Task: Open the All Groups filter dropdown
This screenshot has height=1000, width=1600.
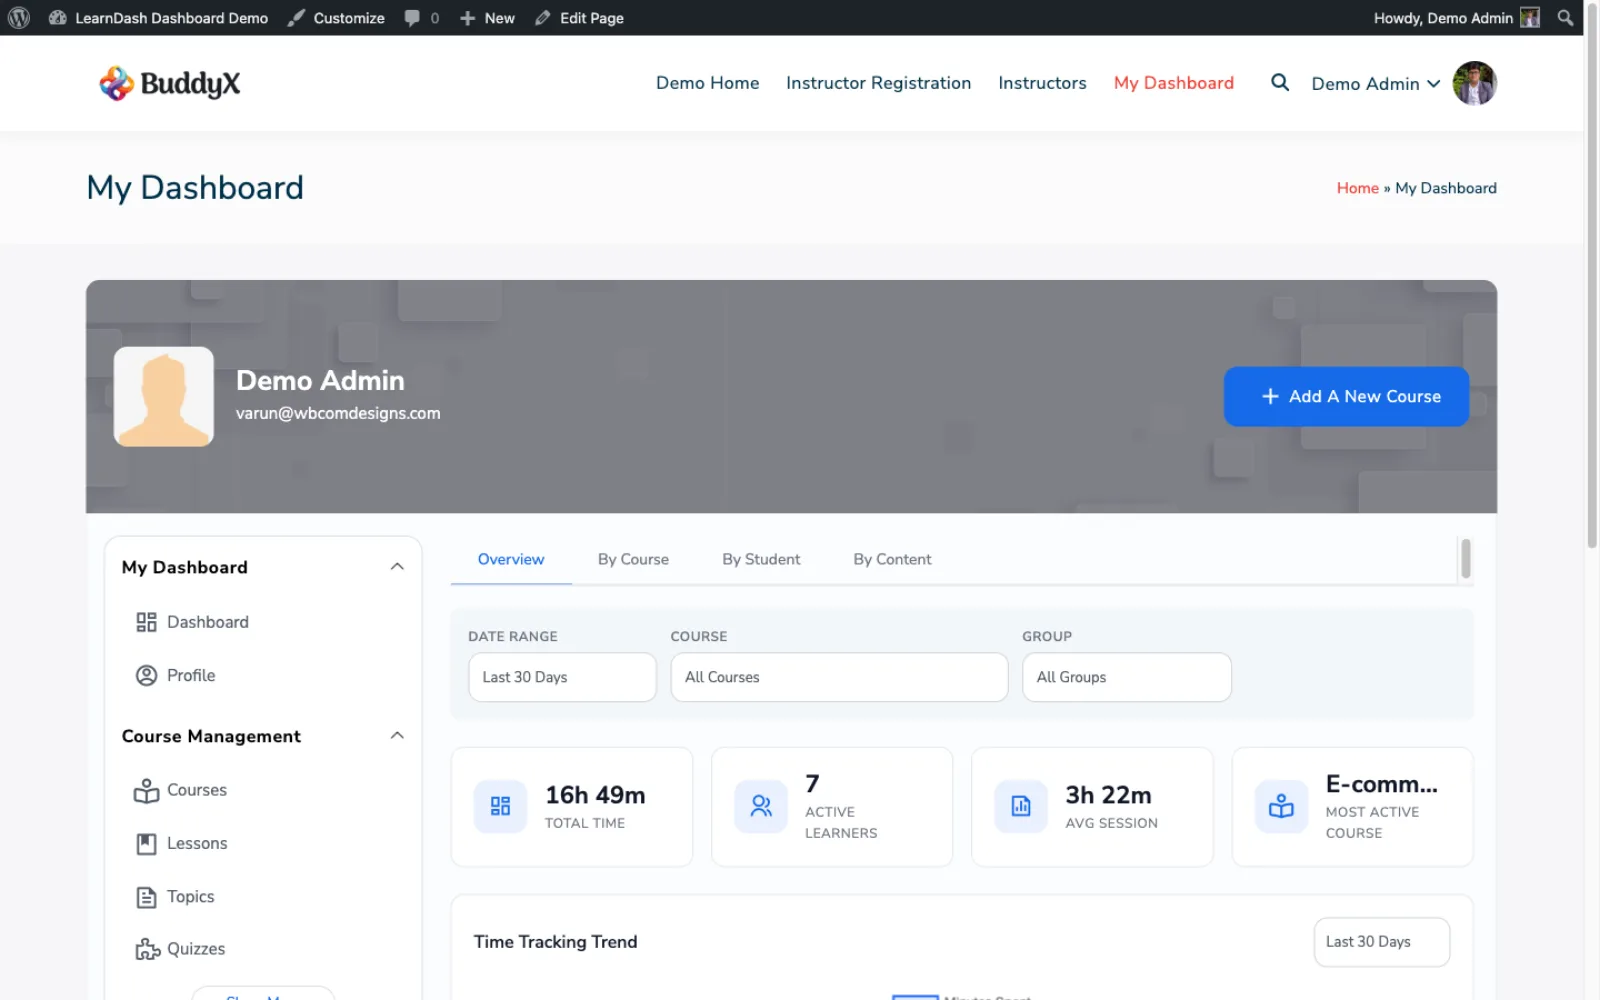Action: point(1127,677)
